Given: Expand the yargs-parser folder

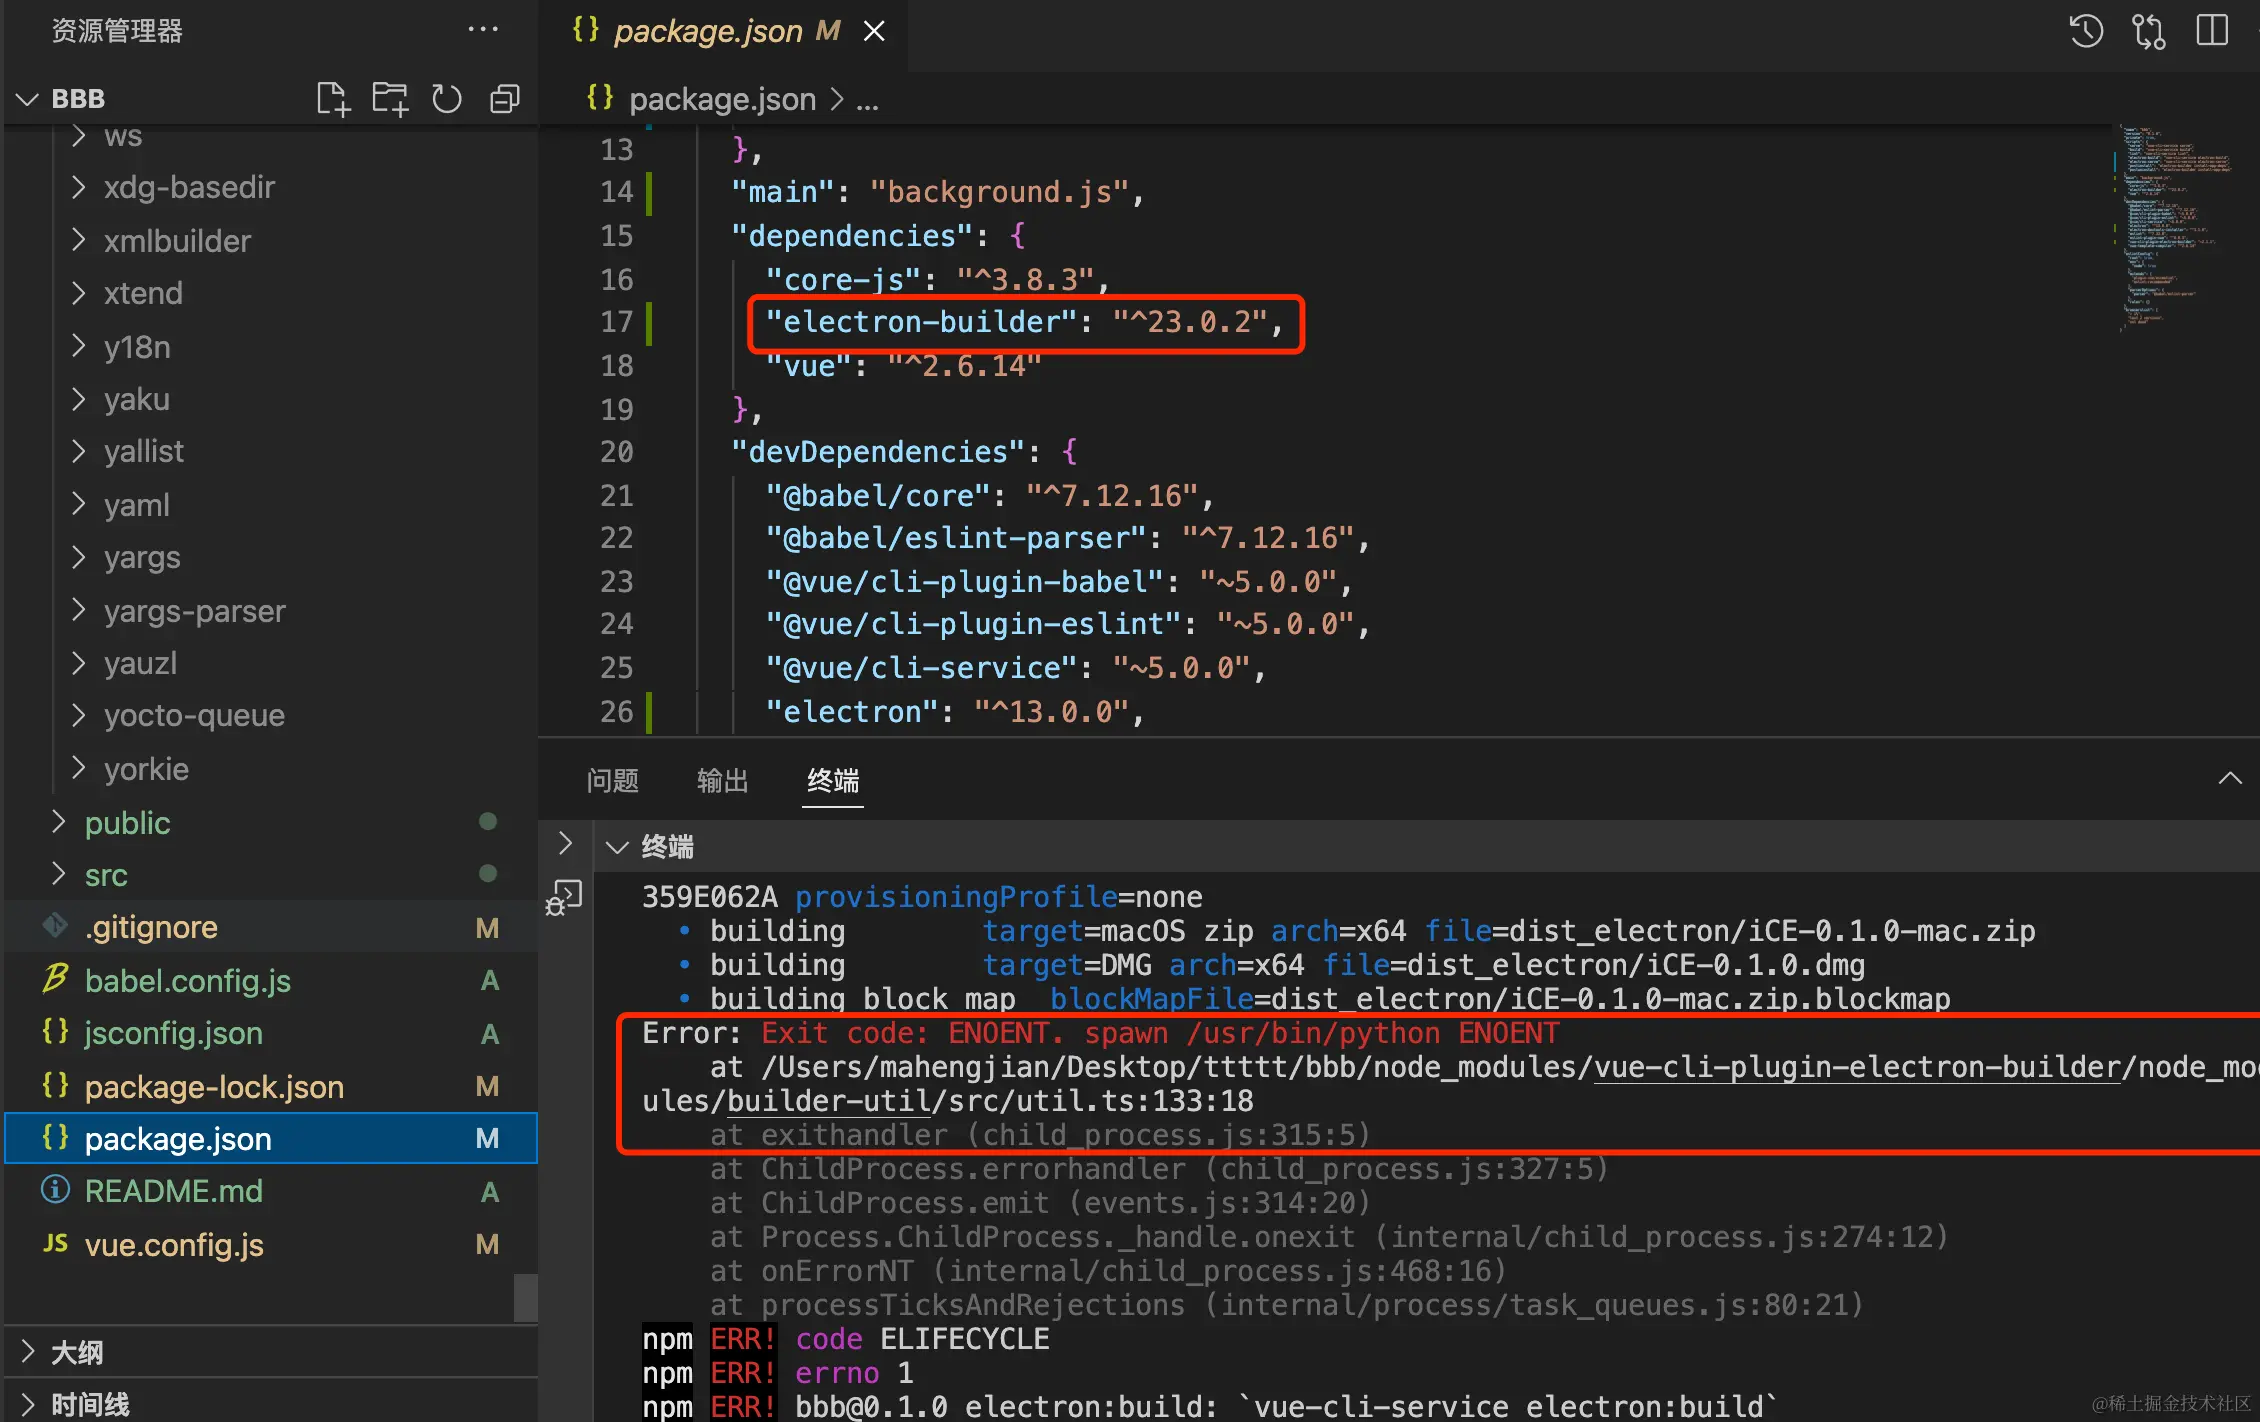Looking at the screenshot, I should 79,609.
